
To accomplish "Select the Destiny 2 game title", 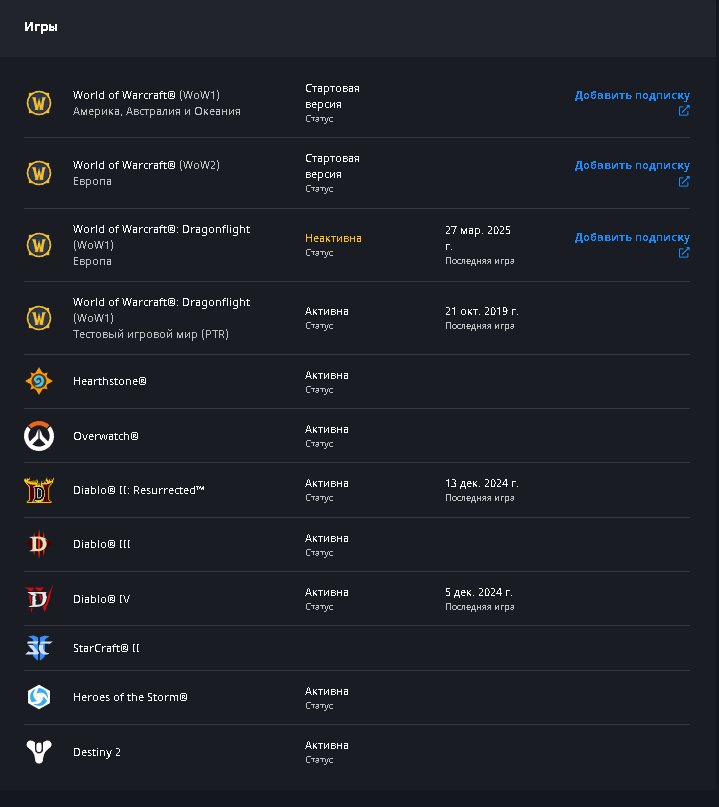I will click(x=97, y=752).
